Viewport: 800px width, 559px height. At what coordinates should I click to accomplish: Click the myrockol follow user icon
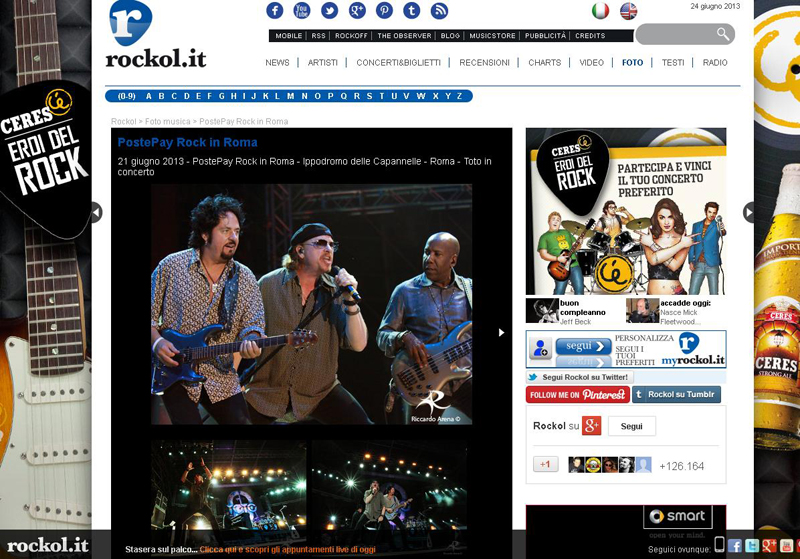tap(540, 348)
